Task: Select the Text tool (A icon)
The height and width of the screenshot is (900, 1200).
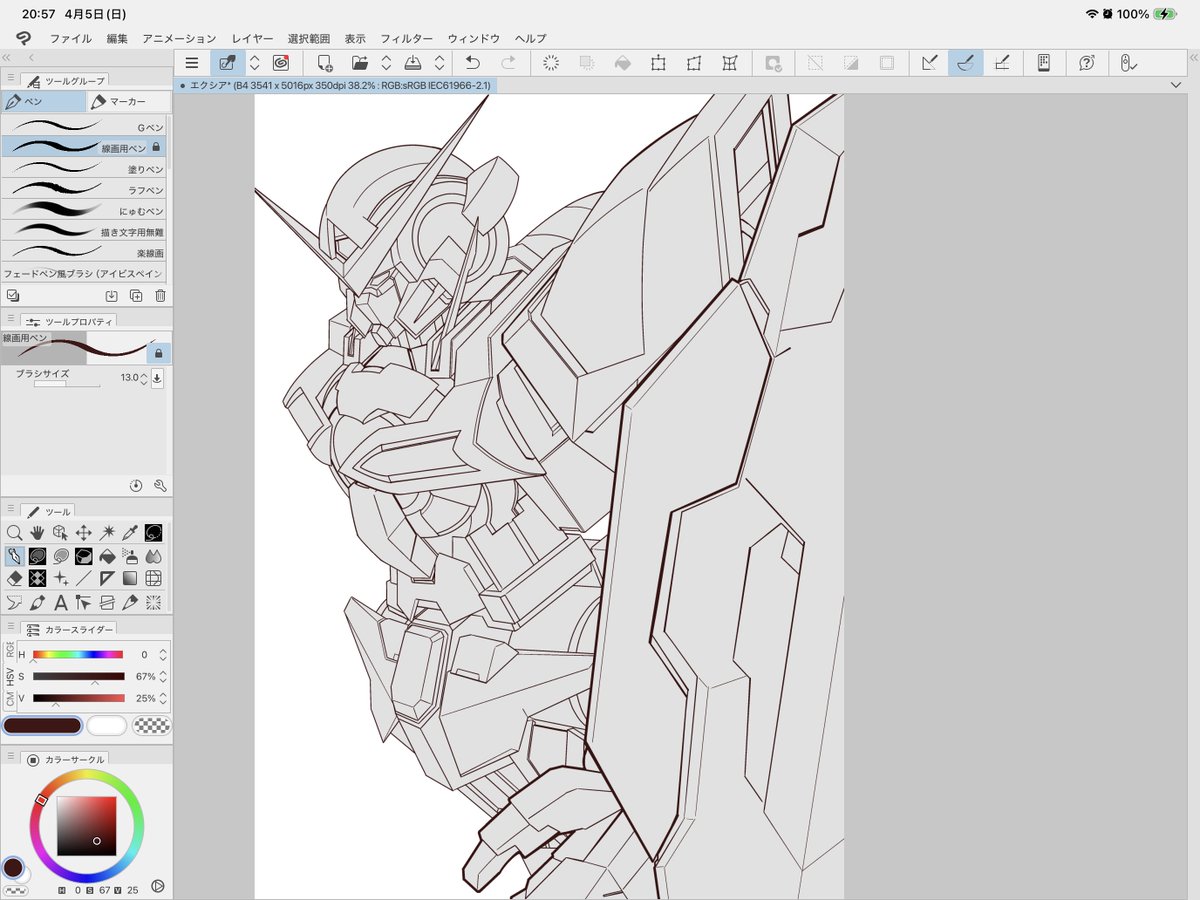Action: (x=60, y=602)
